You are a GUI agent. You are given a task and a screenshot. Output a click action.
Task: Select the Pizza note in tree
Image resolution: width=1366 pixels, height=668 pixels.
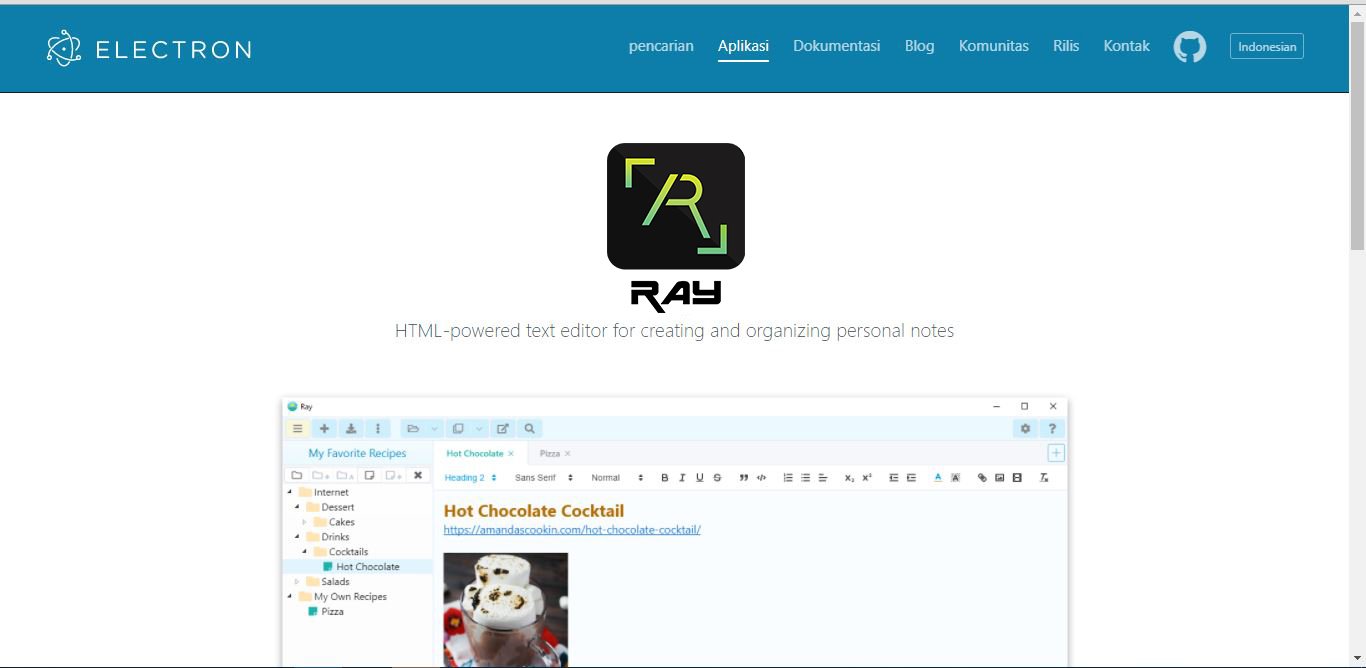[x=326, y=612]
